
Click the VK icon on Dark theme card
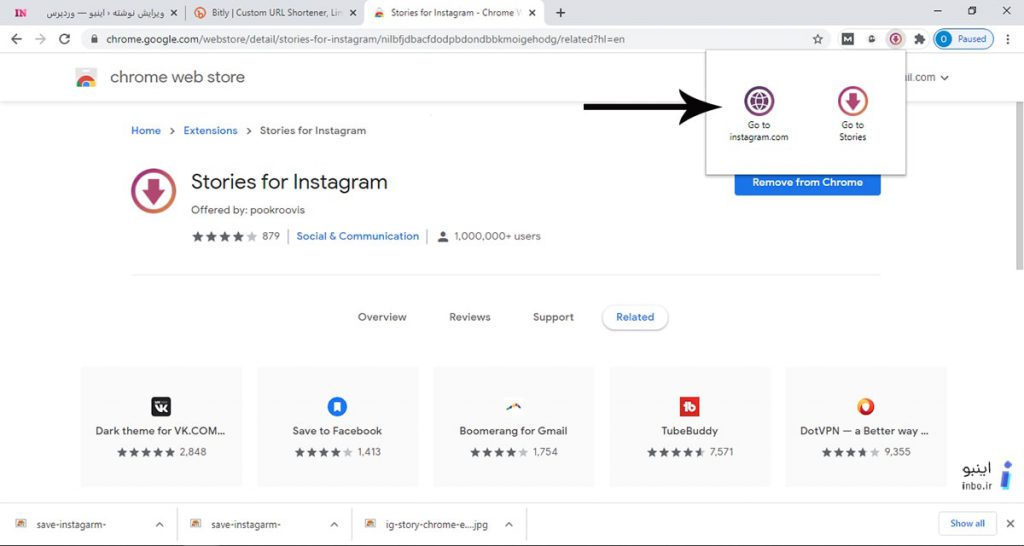click(x=161, y=406)
